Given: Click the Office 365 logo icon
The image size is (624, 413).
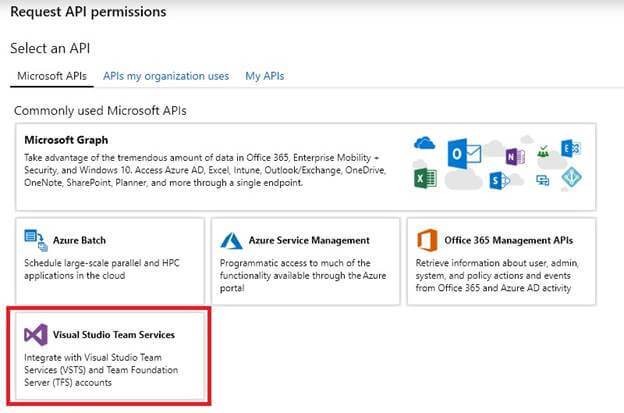Looking at the screenshot, I should [427, 240].
